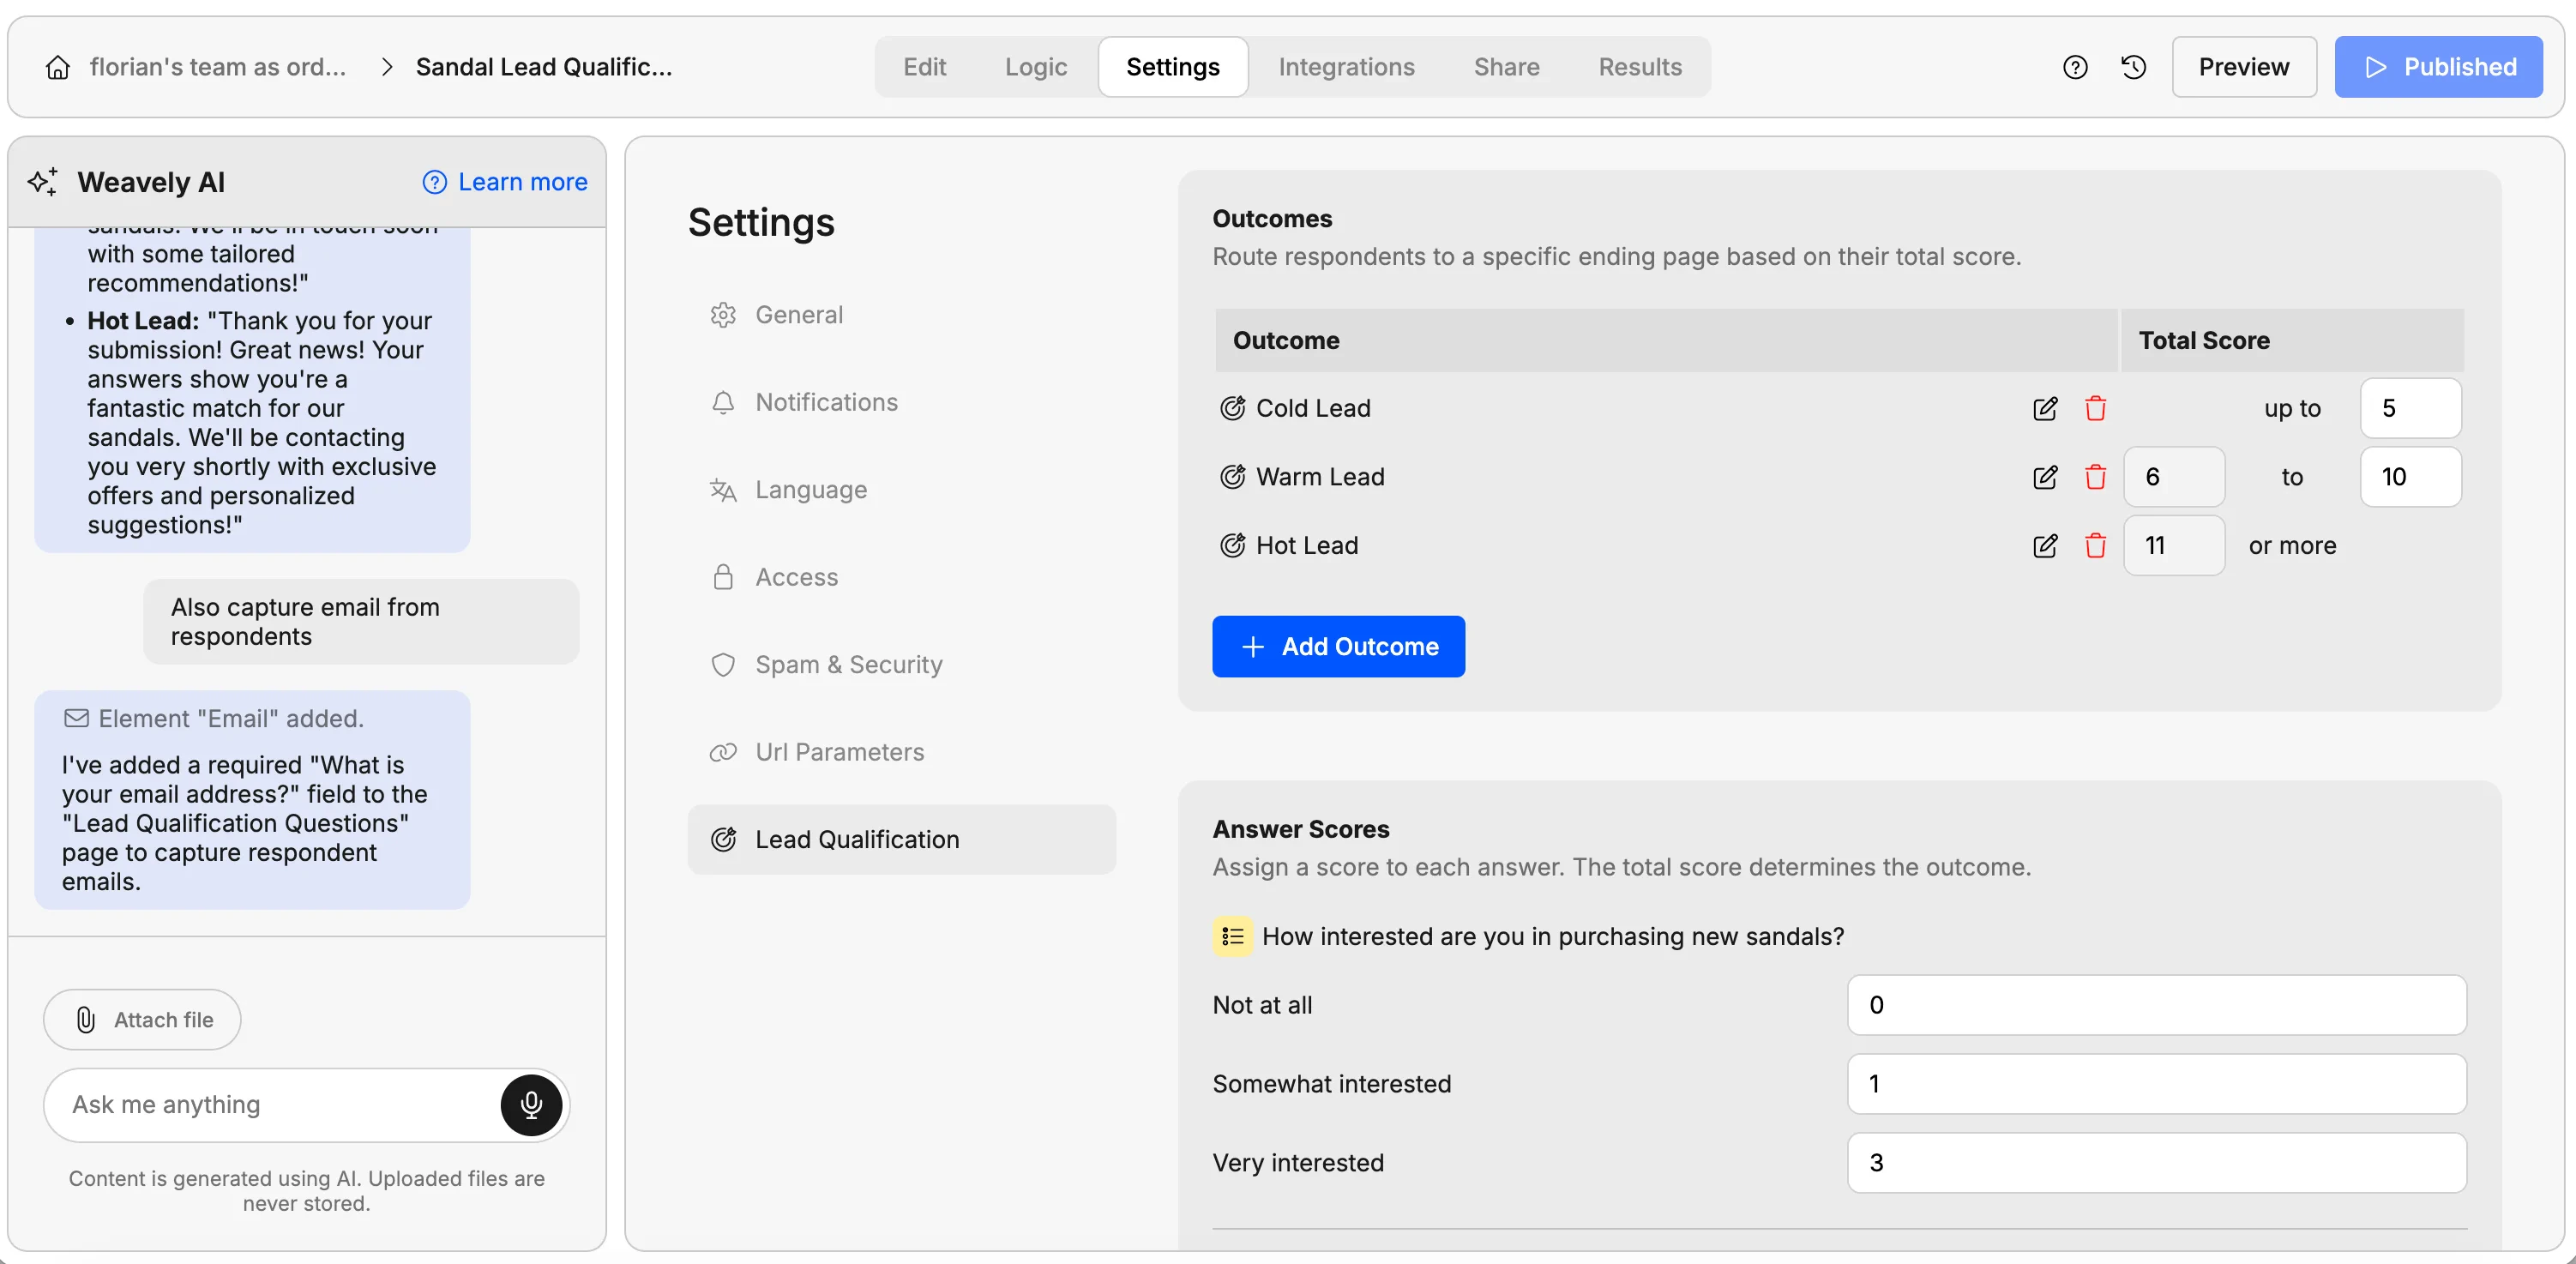Click Add Outcome button

coord(1338,647)
